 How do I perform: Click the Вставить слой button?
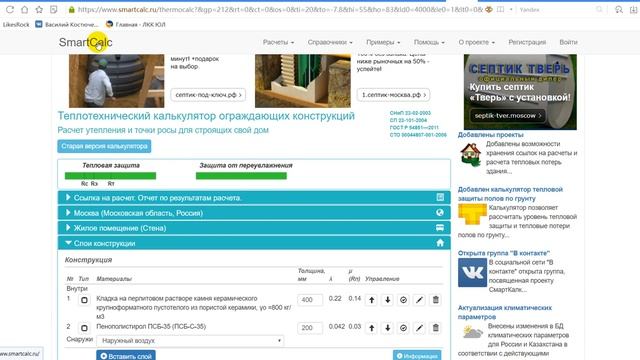[126, 356]
